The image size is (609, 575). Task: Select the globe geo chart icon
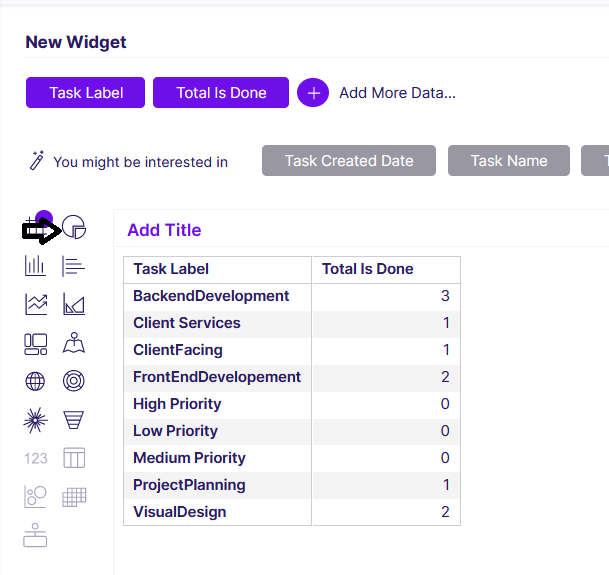[x=35, y=381]
